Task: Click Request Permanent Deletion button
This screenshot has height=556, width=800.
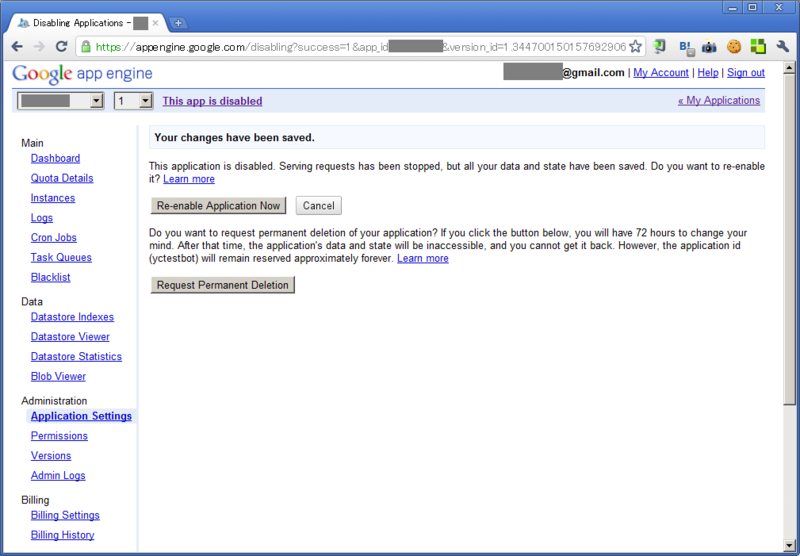Action: pyautogui.click(x=222, y=285)
